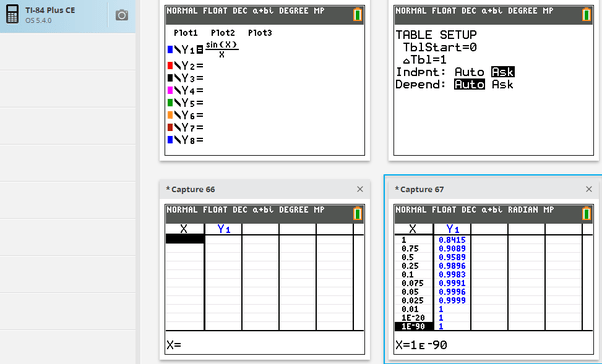Select the Y= editor capture thumbnail
Screen dimensions: 602x364
click(x=265, y=80)
